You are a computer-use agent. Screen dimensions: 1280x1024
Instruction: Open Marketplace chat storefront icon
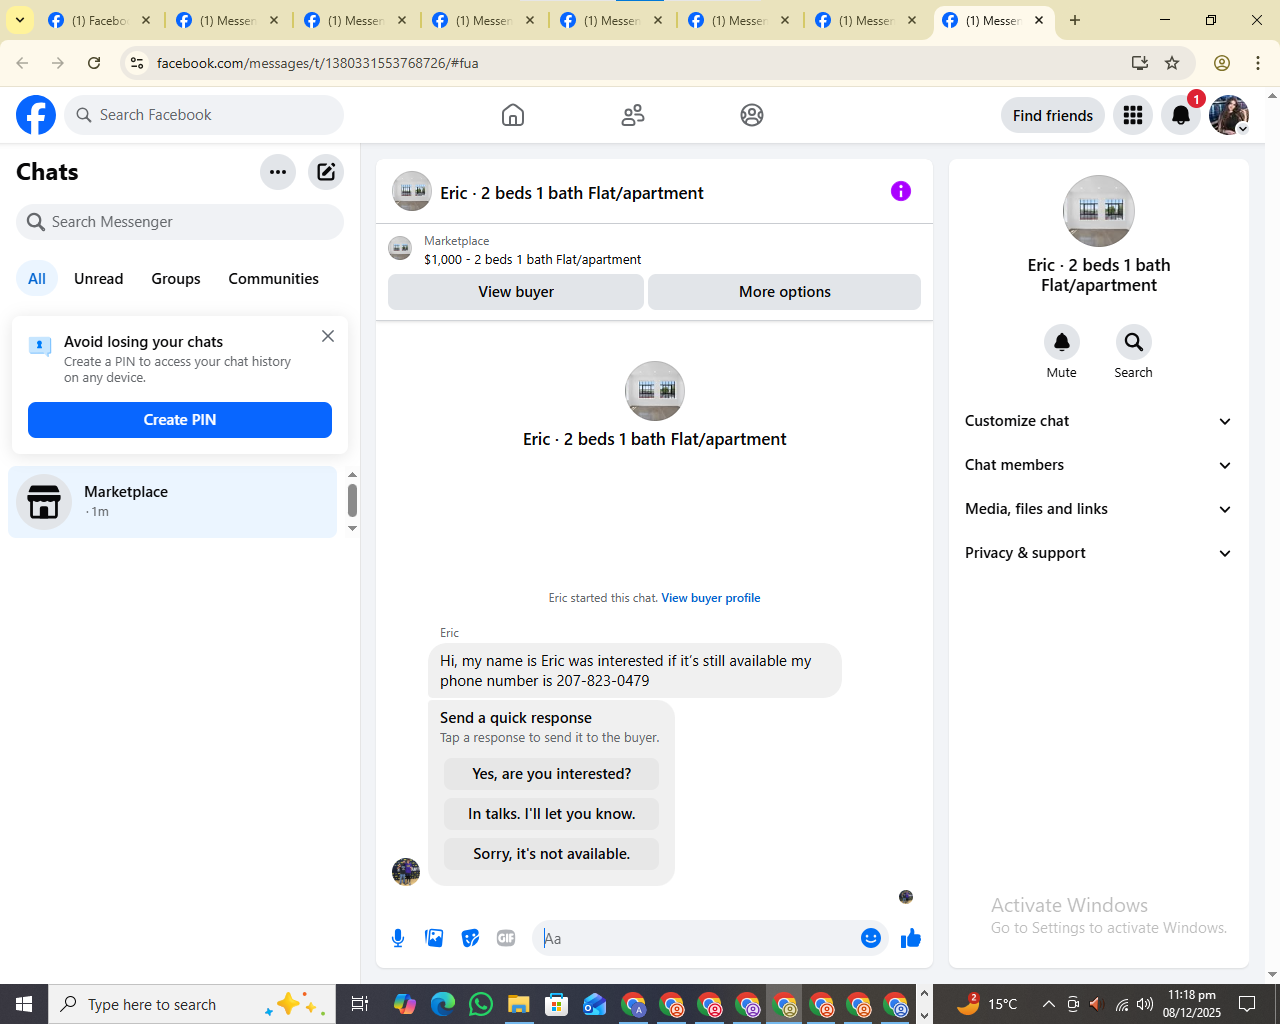point(44,502)
